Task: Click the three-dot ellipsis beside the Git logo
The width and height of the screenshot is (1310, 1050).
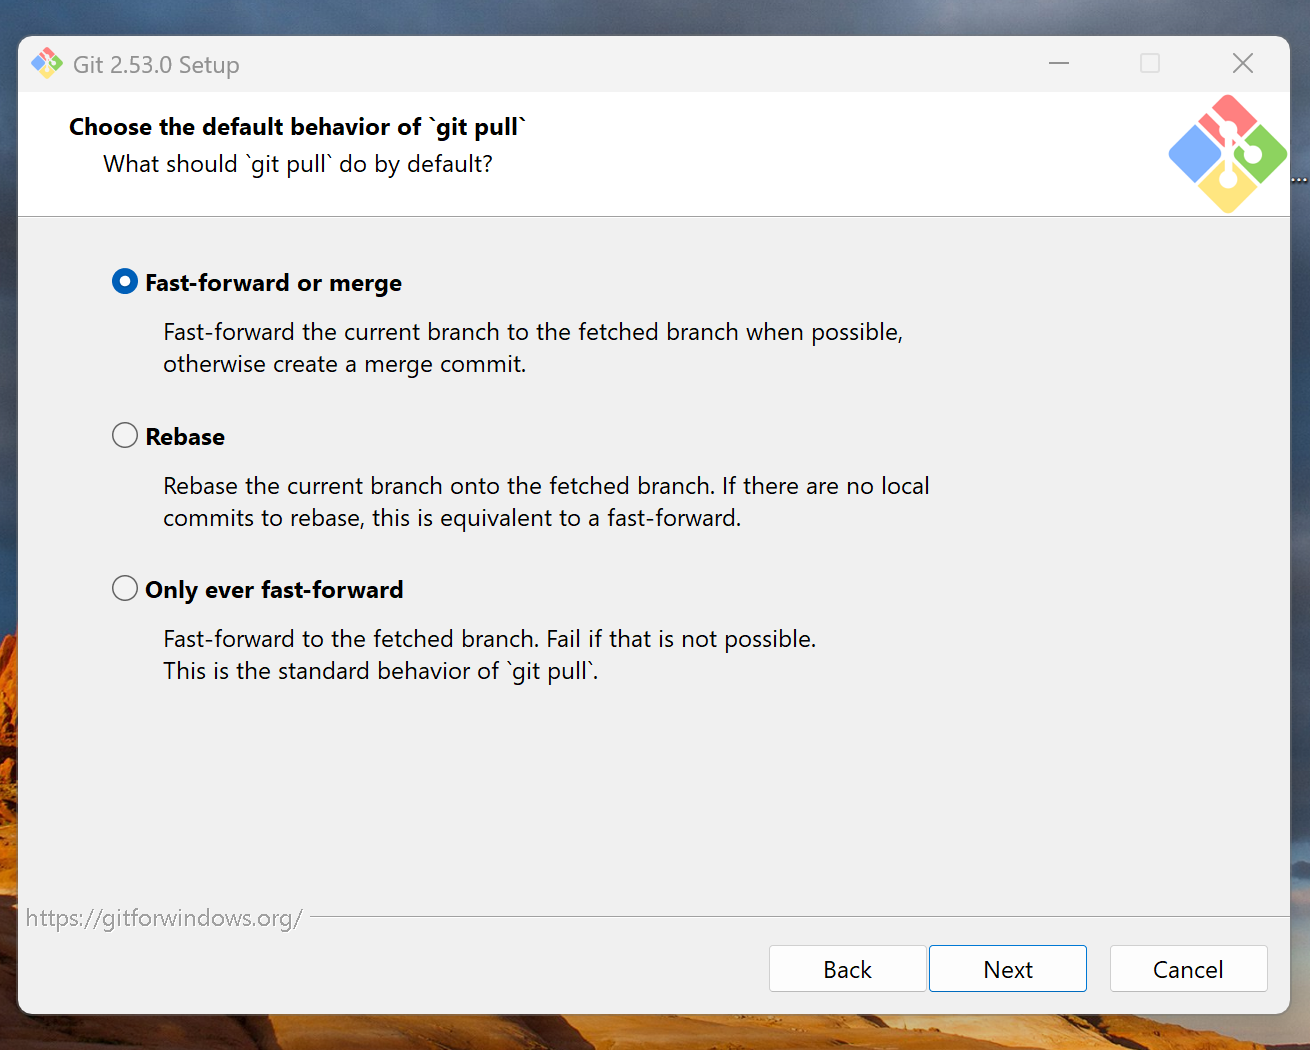Action: 1300,181
